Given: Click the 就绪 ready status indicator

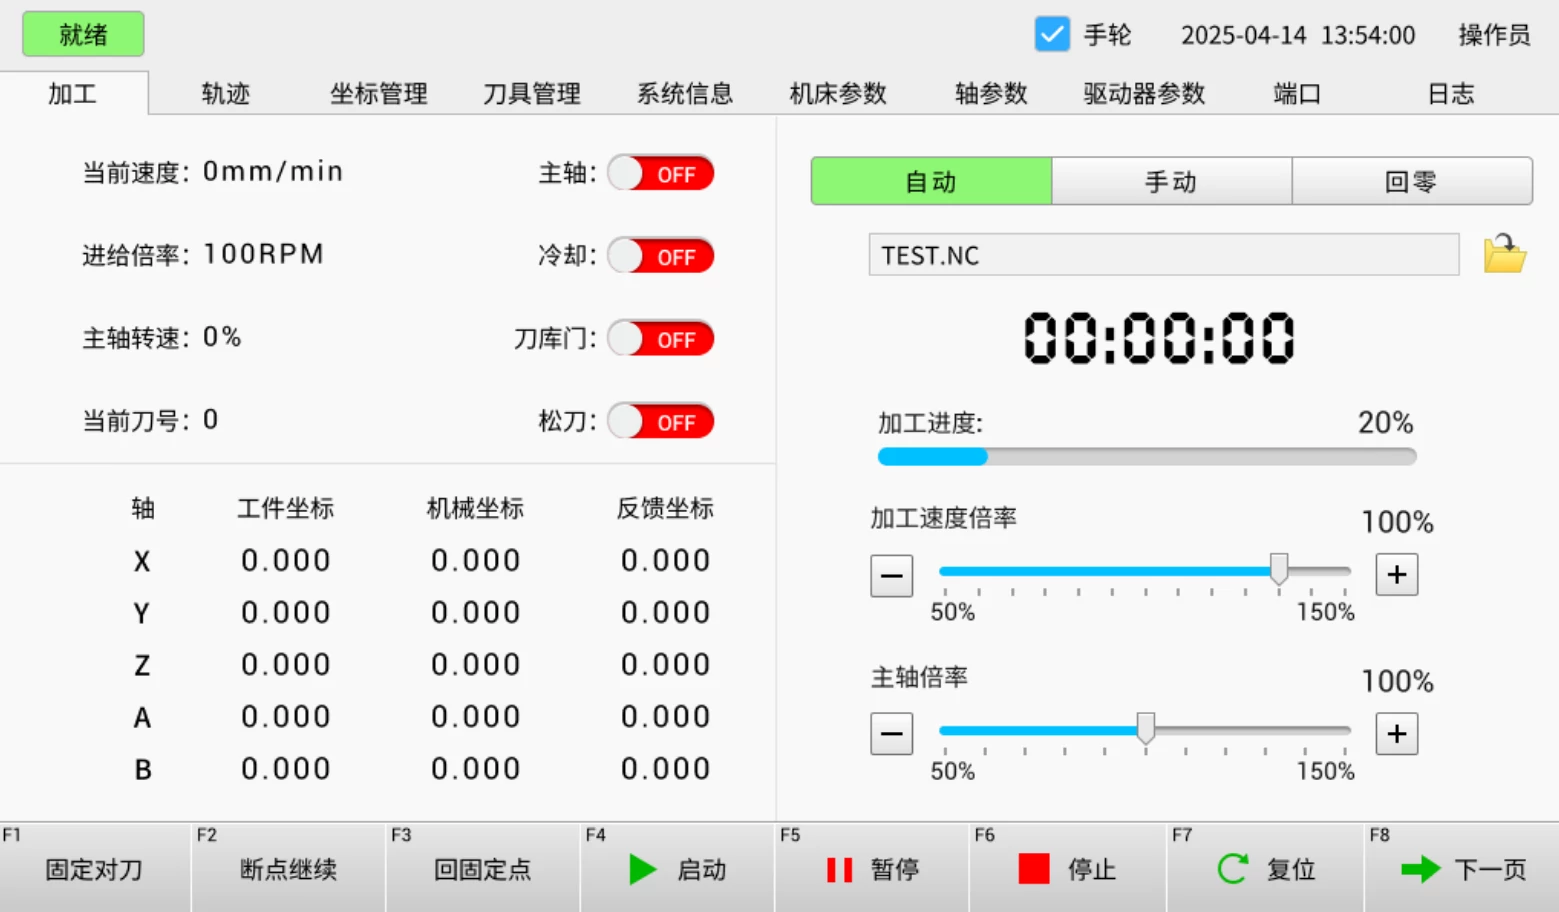Looking at the screenshot, I should click(x=83, y=35).
